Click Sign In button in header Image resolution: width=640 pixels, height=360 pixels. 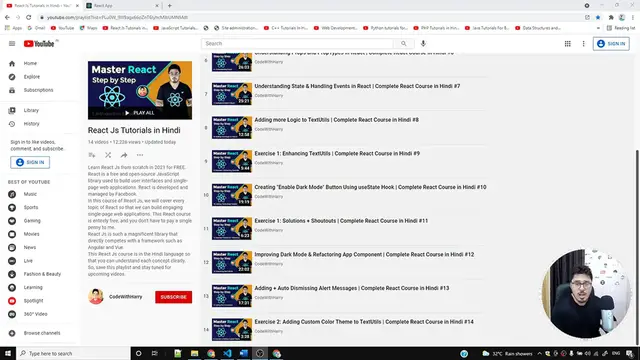(x=611, y=44)
